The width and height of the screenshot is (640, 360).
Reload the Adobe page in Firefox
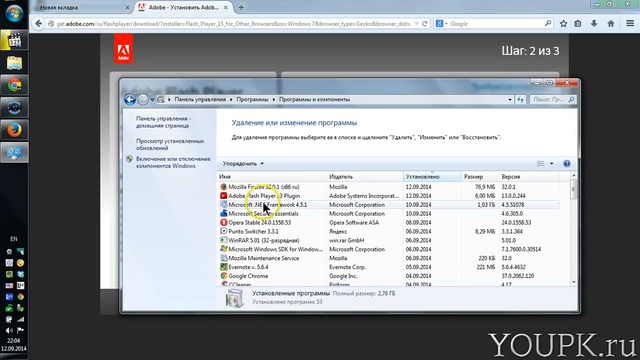click(x=424, y=24)
